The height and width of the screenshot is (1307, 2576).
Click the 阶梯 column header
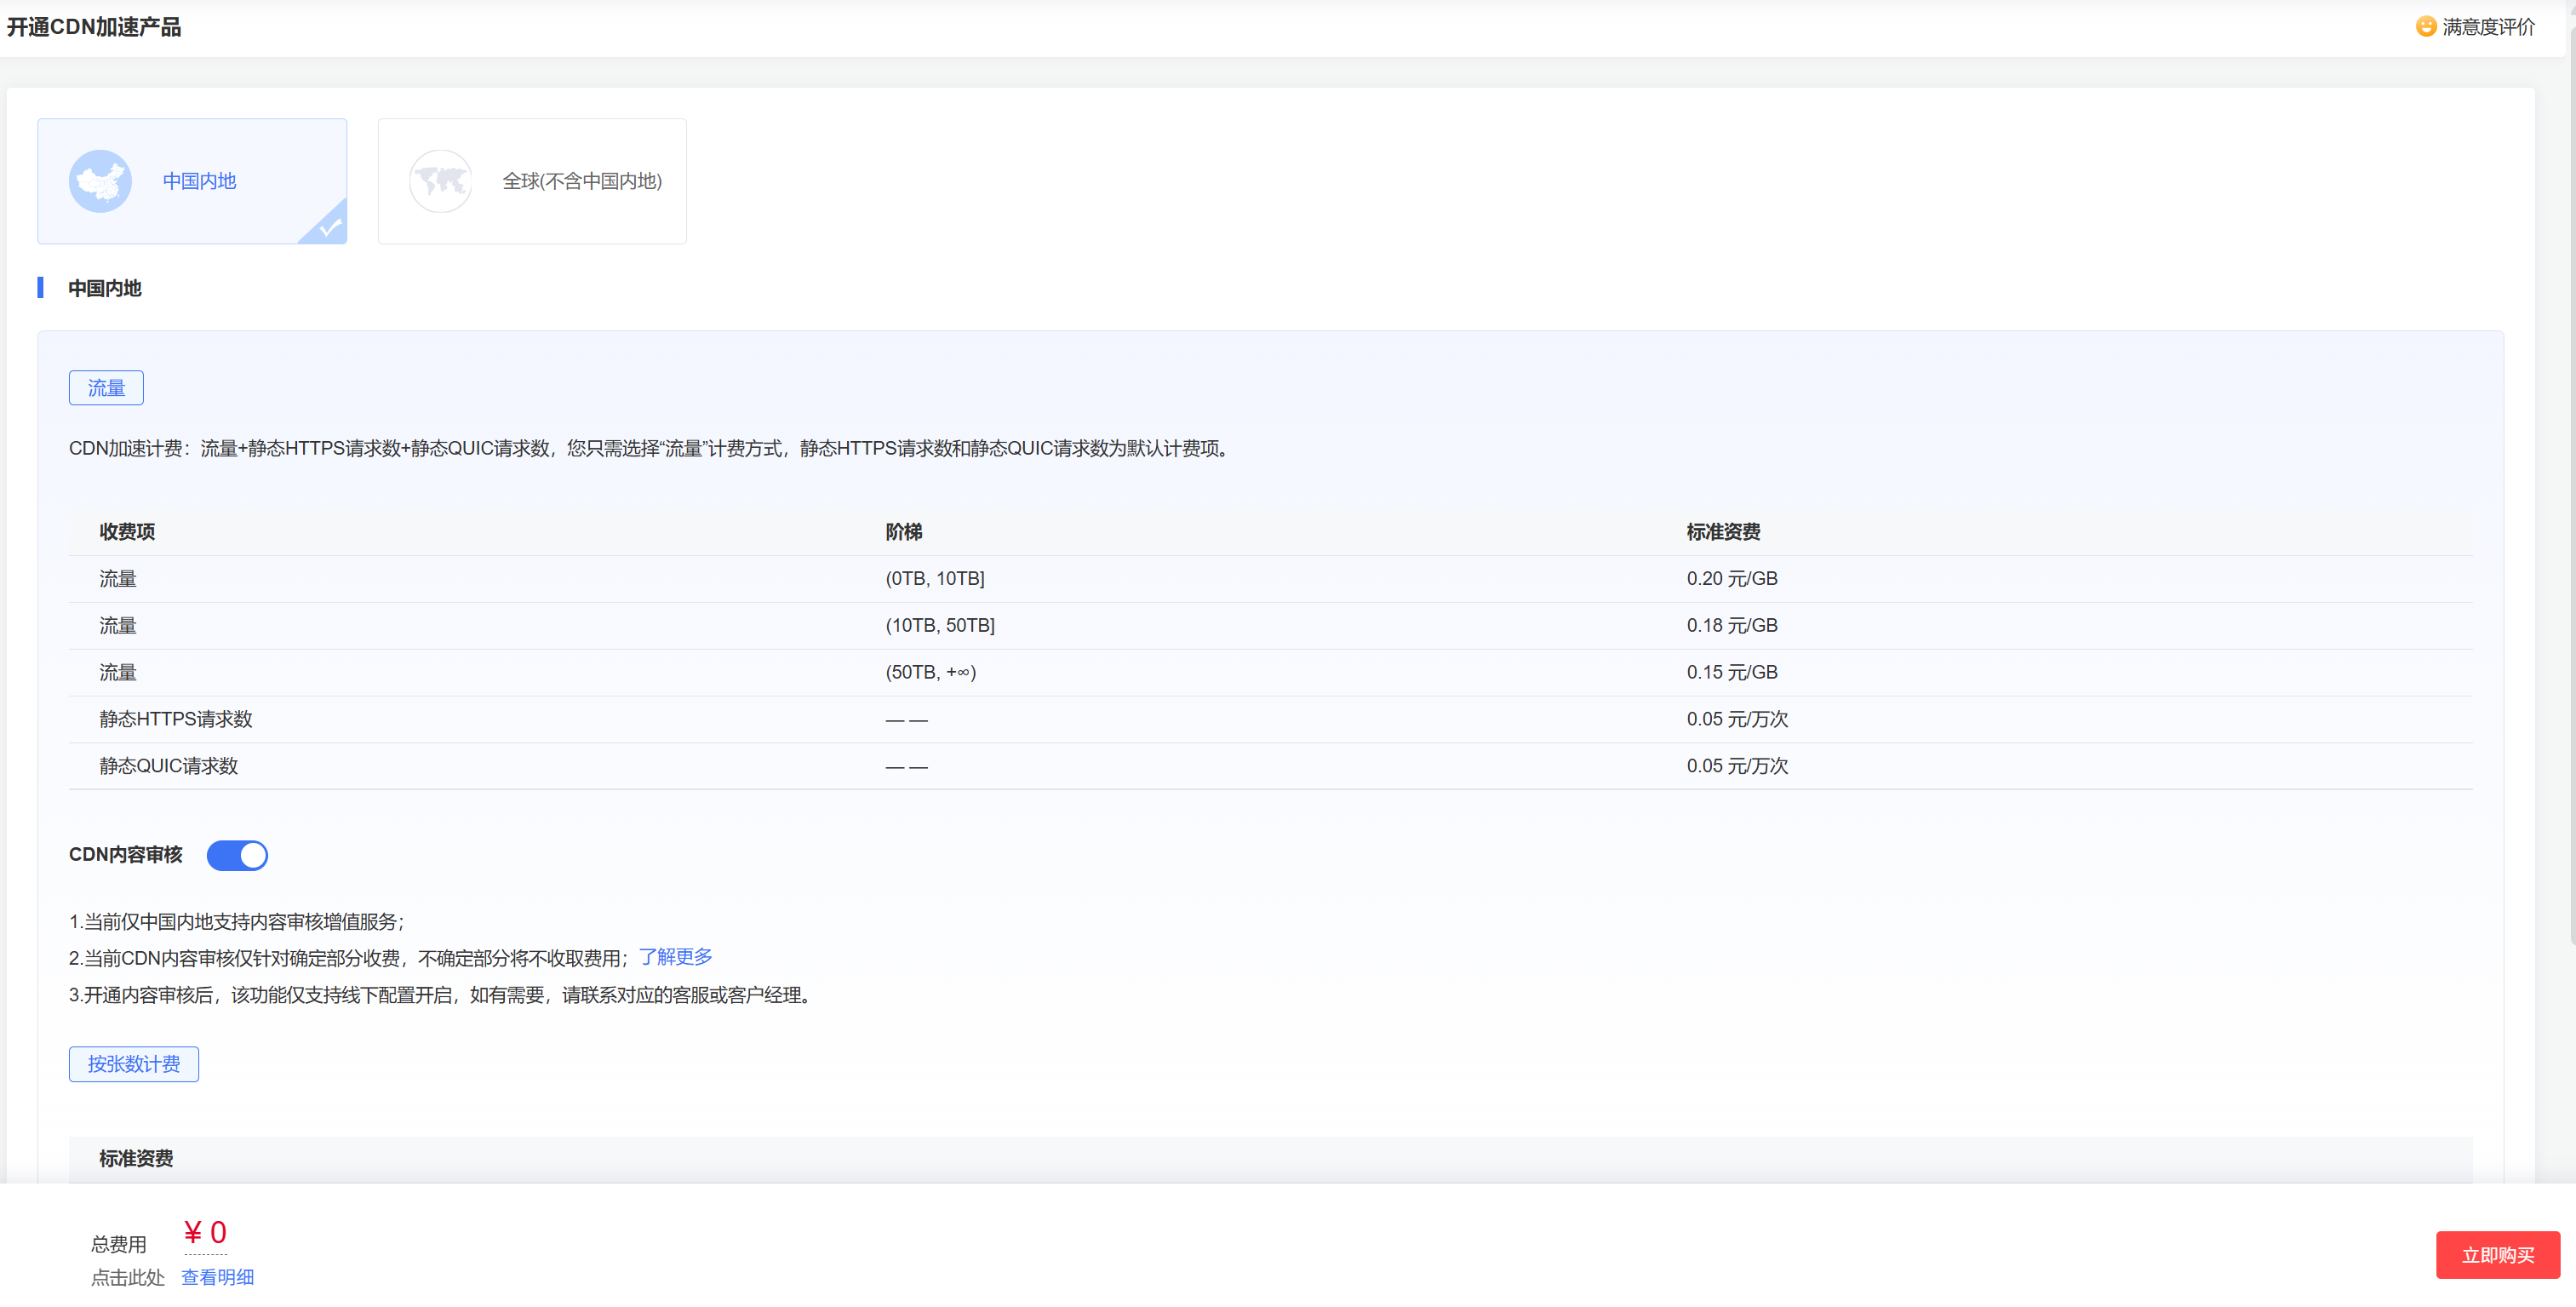pos(903,532)
